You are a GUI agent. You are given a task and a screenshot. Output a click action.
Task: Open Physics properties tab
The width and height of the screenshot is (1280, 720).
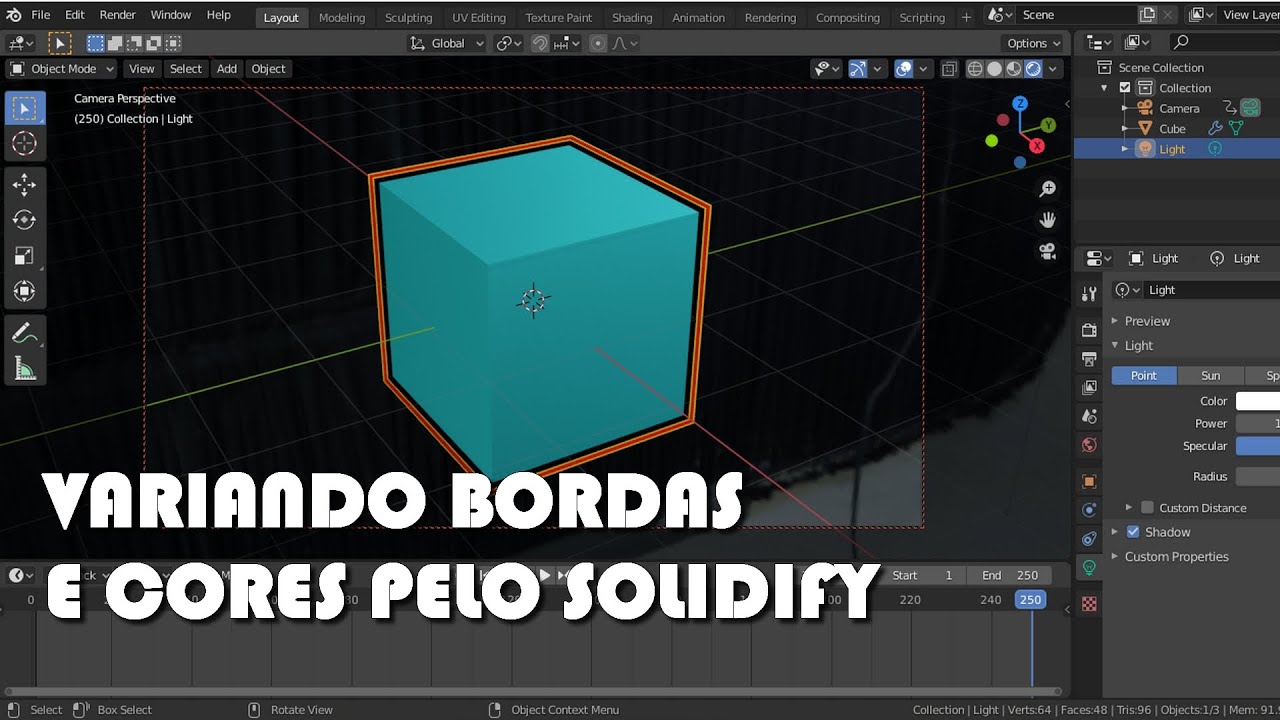pyautogui.click(x=1089, y=510)
